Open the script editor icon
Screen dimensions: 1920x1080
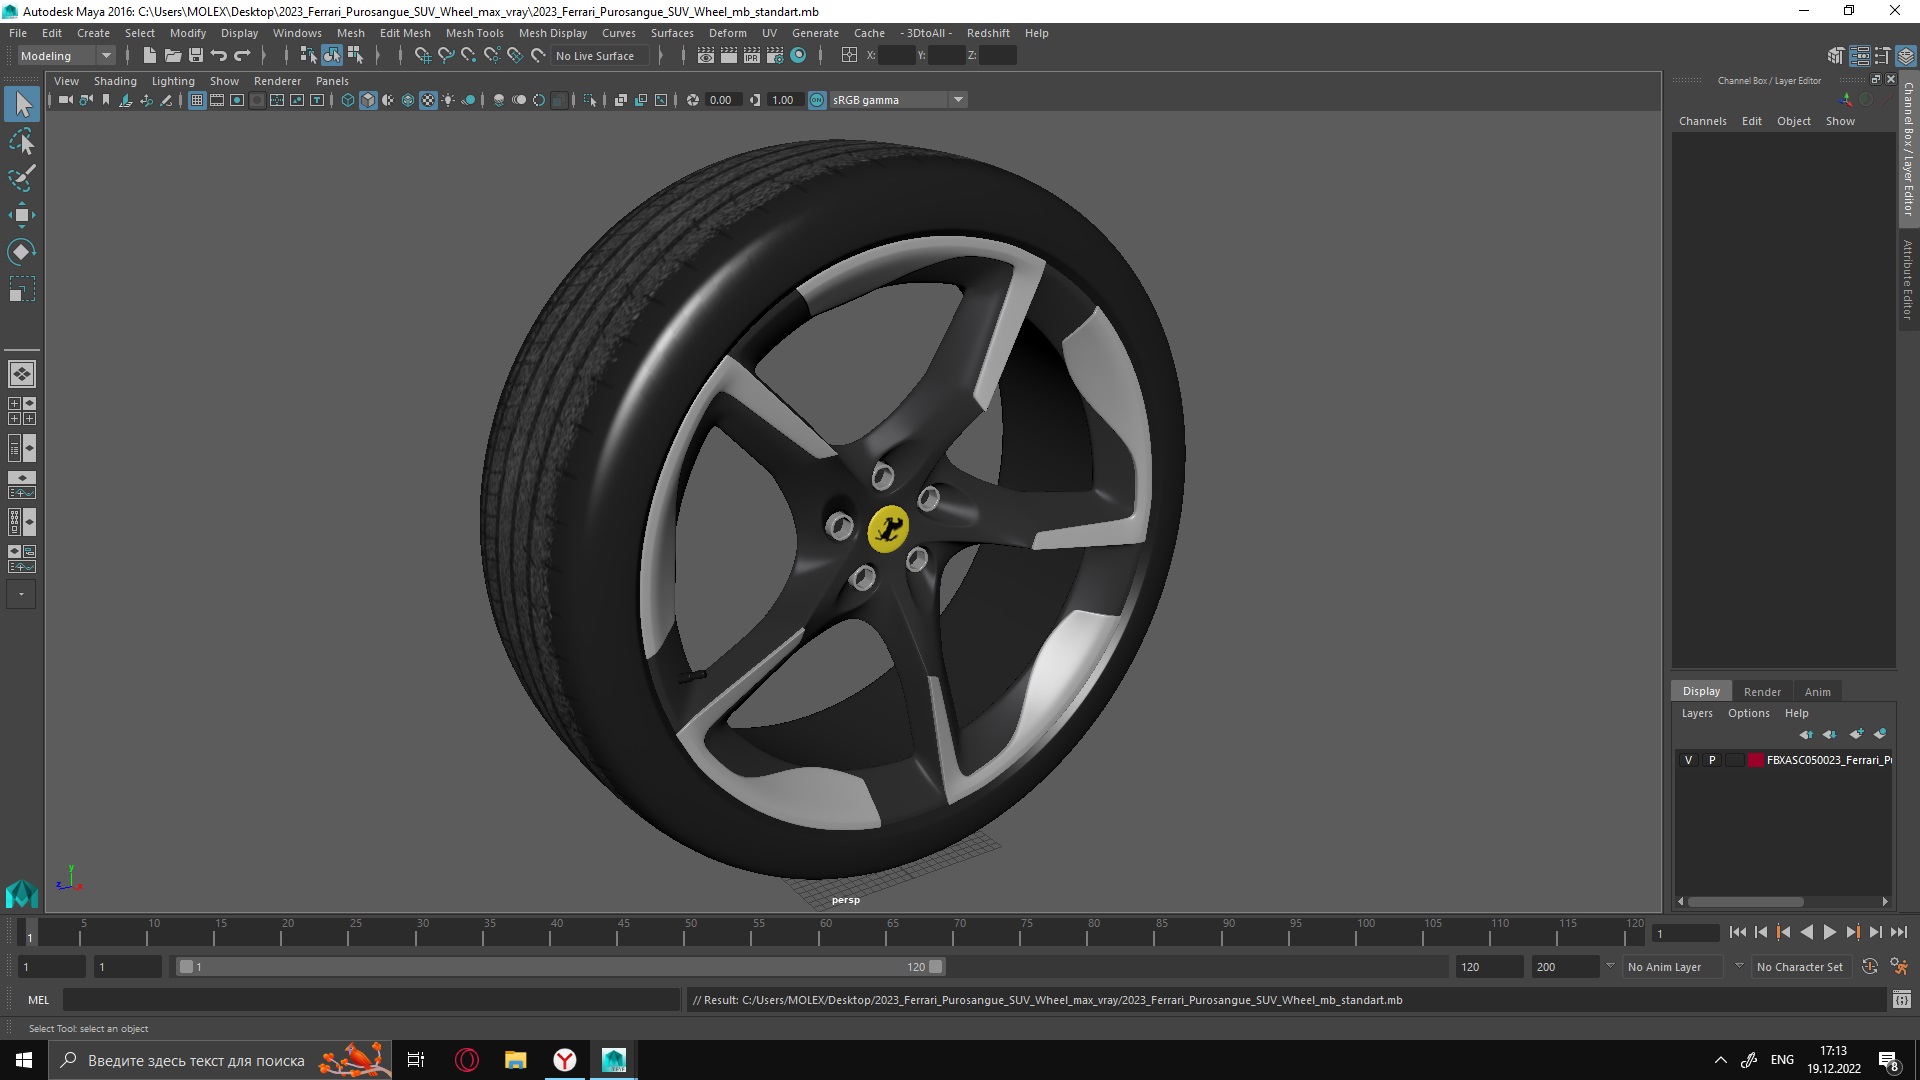coord(1902,999)
